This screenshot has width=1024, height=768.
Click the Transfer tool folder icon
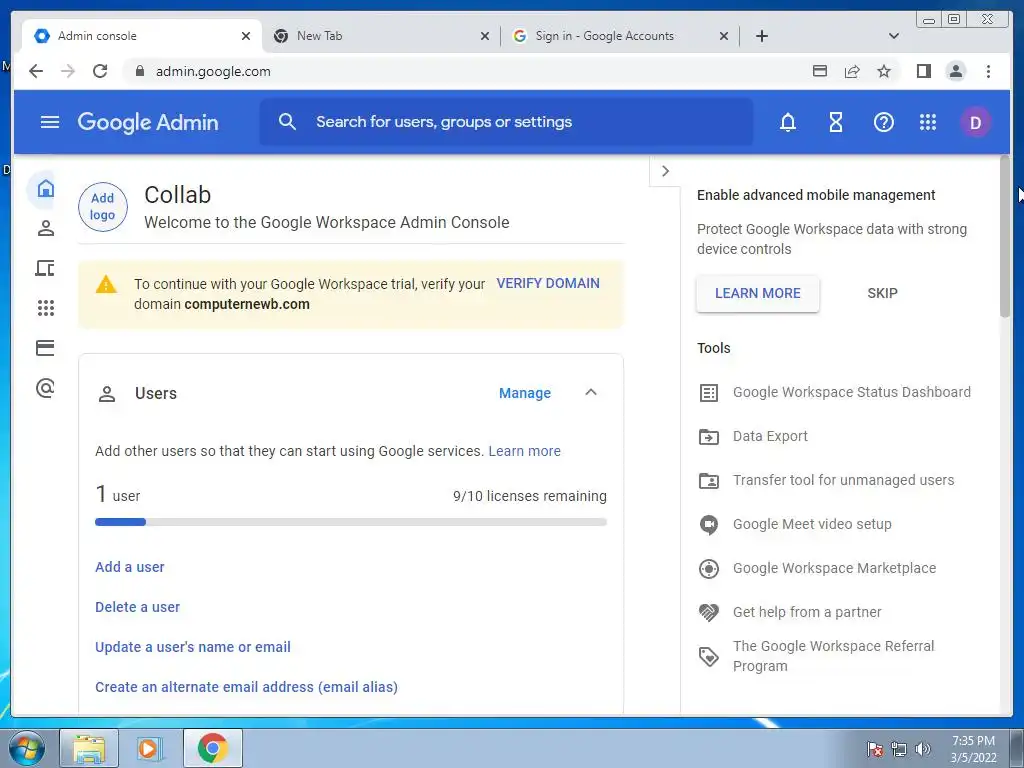click(709, 481)
